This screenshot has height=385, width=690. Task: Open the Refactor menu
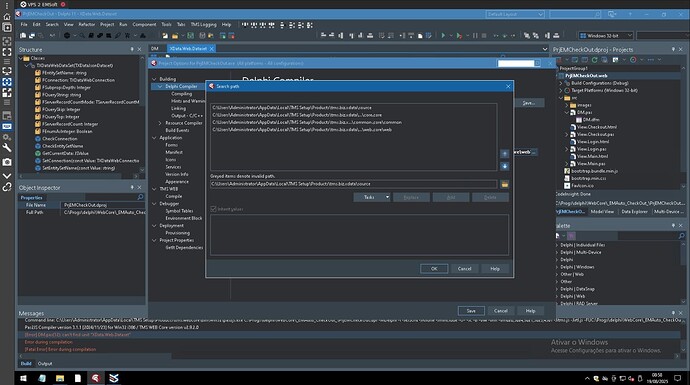[x=87, y=25]
